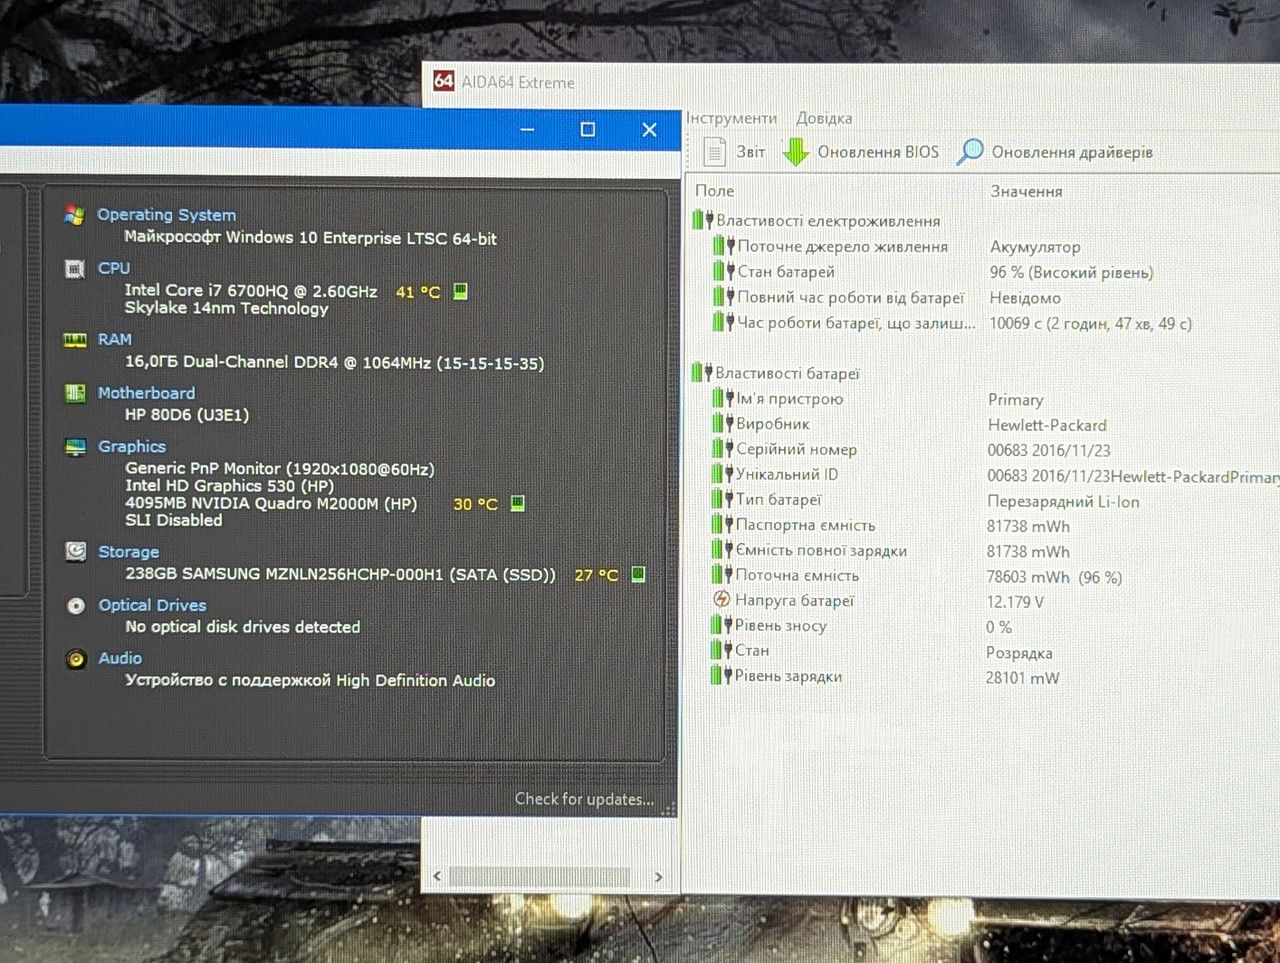Click the Check for updates link
The width and height of the screenshot is (1280, 963).
coord(584,799)
